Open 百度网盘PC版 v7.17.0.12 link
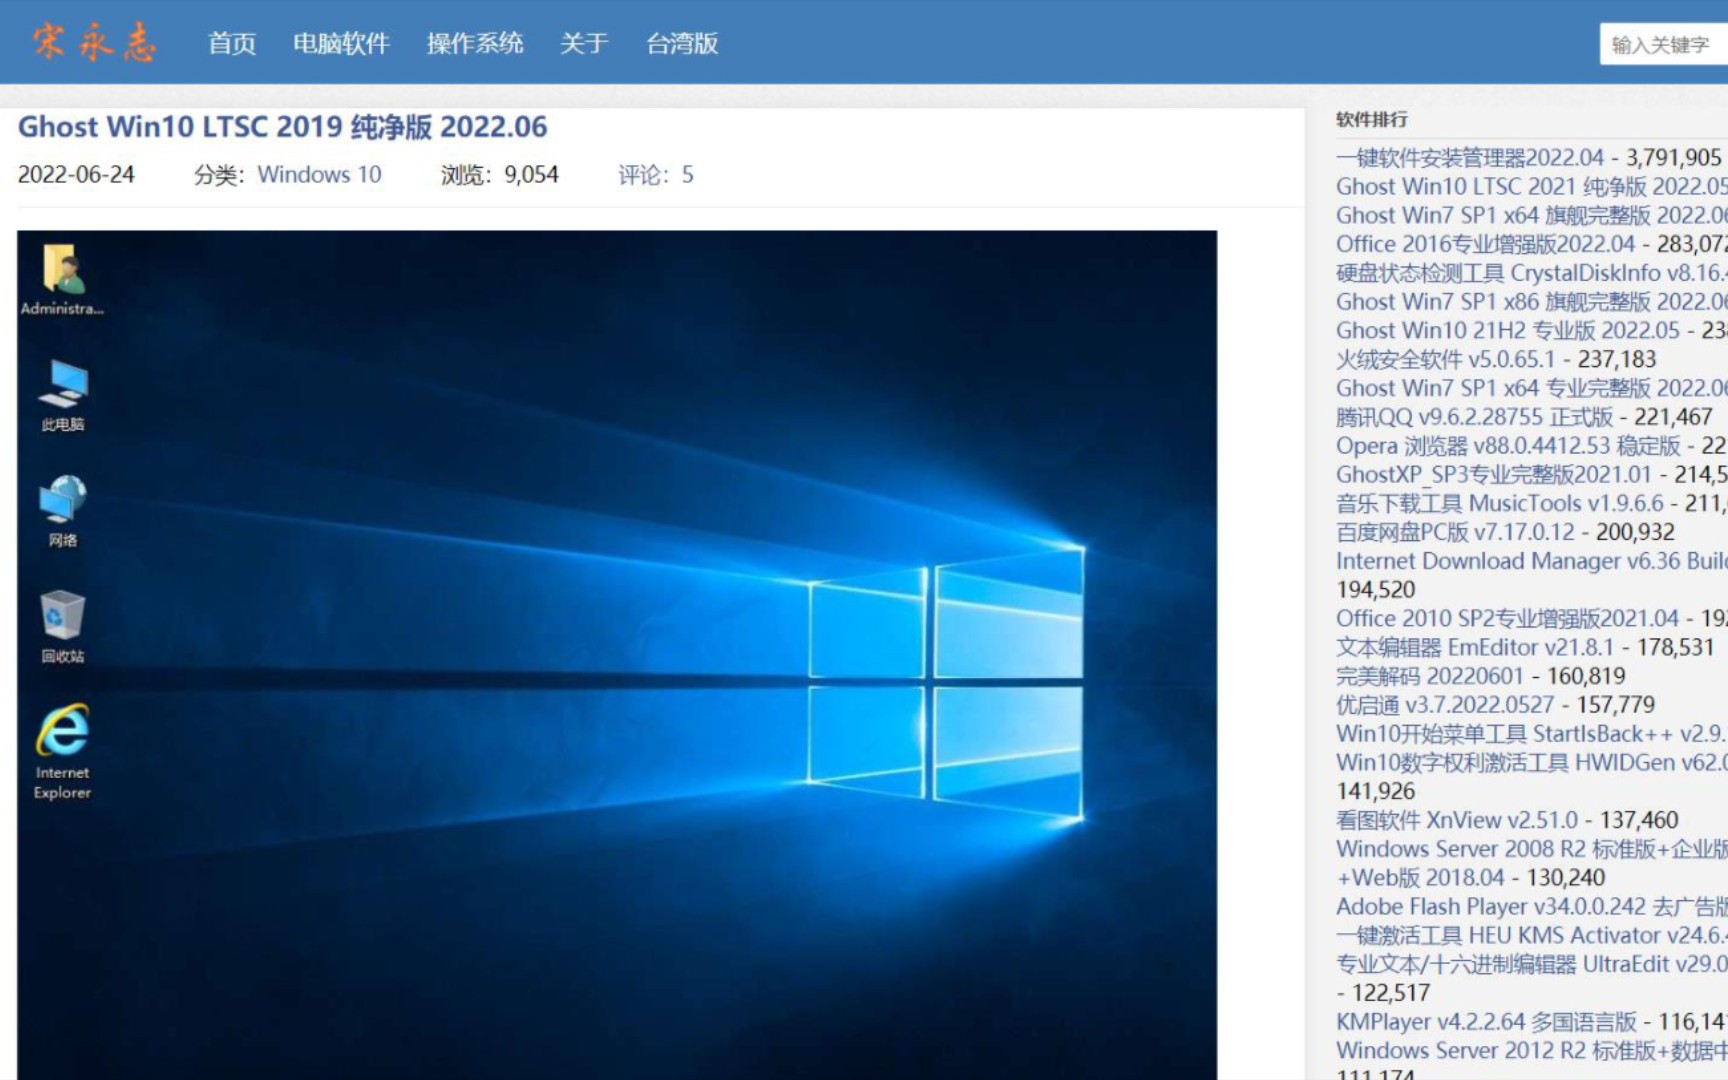 click(x=1455, y=533)
